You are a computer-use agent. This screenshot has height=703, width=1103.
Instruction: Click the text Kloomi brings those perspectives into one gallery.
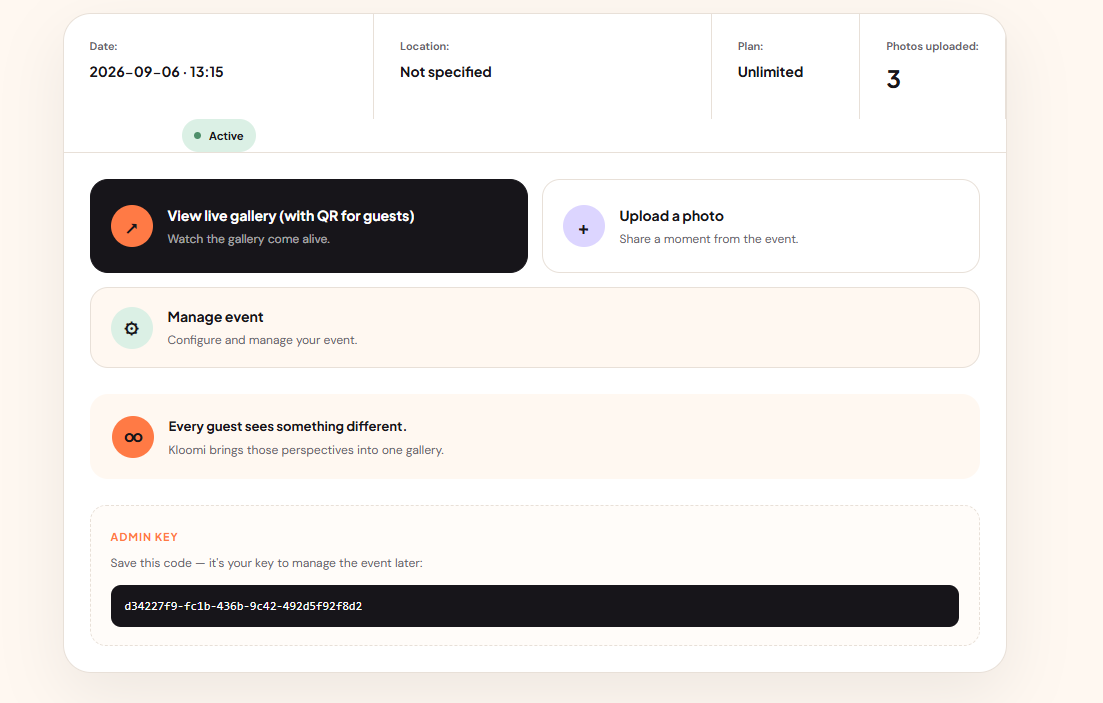(306, 450)
